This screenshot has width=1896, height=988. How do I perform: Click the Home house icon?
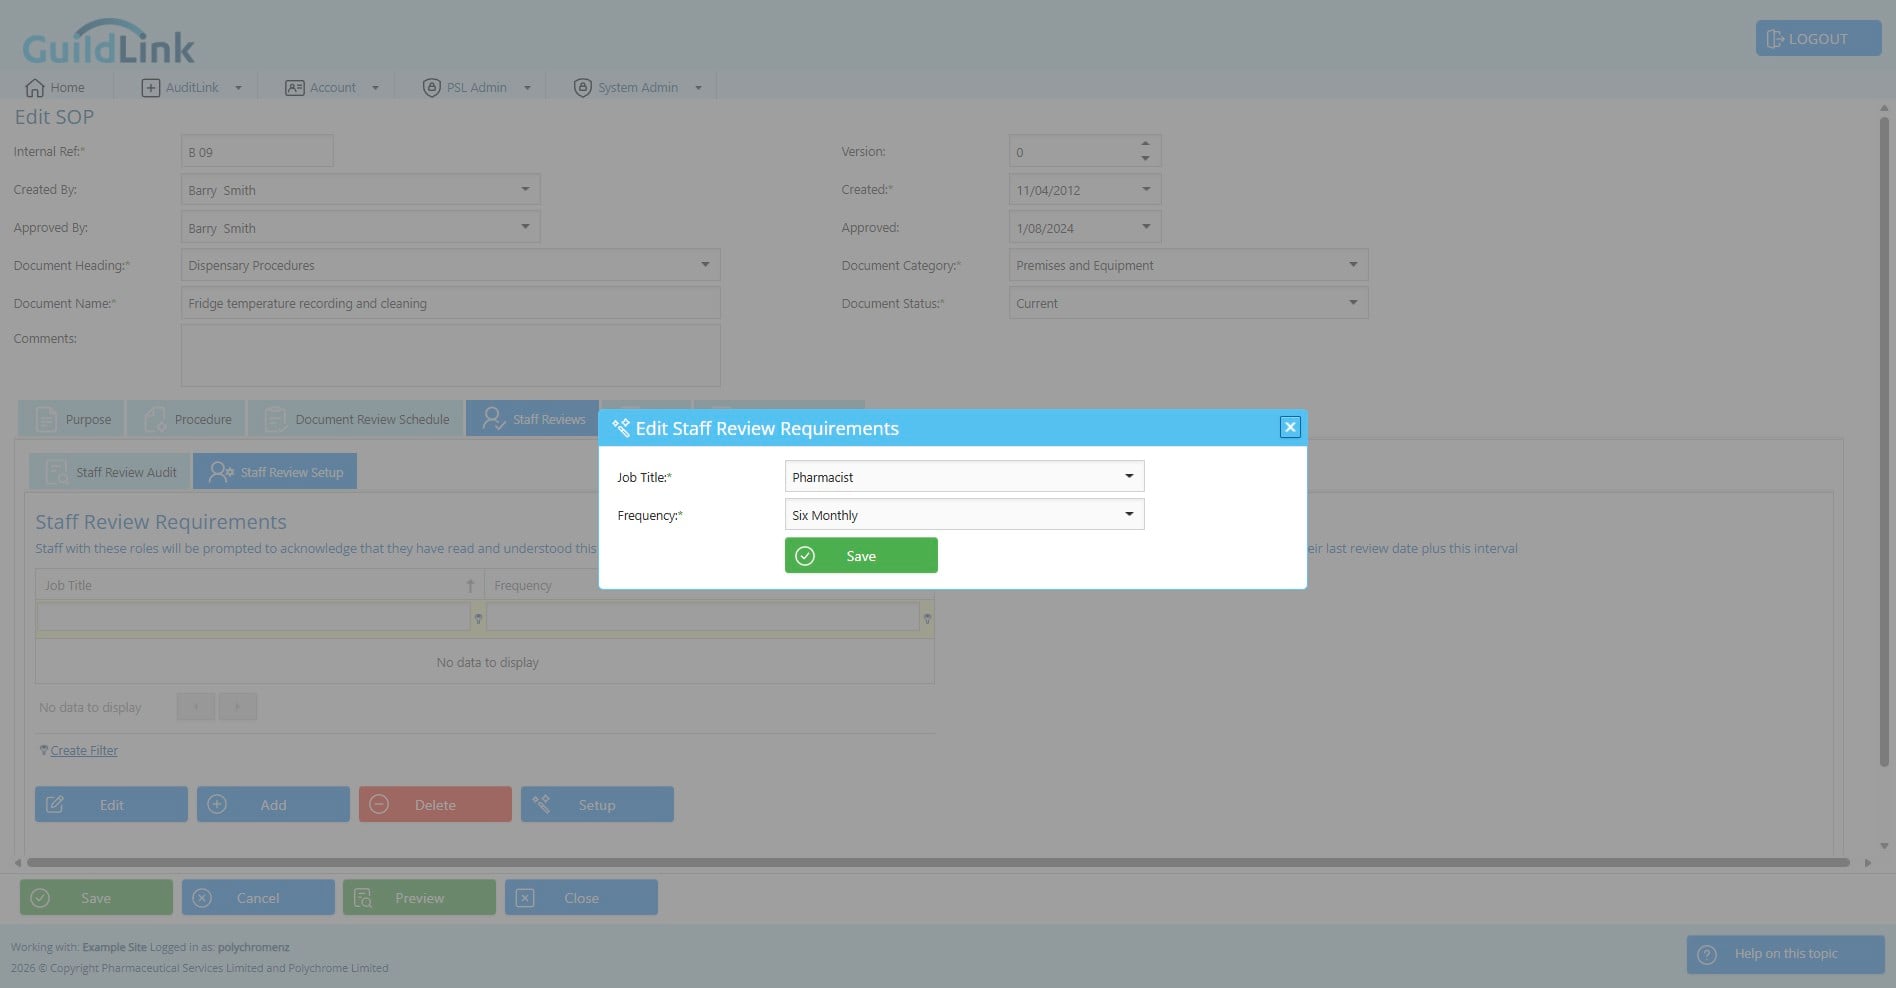click(35, 88)
